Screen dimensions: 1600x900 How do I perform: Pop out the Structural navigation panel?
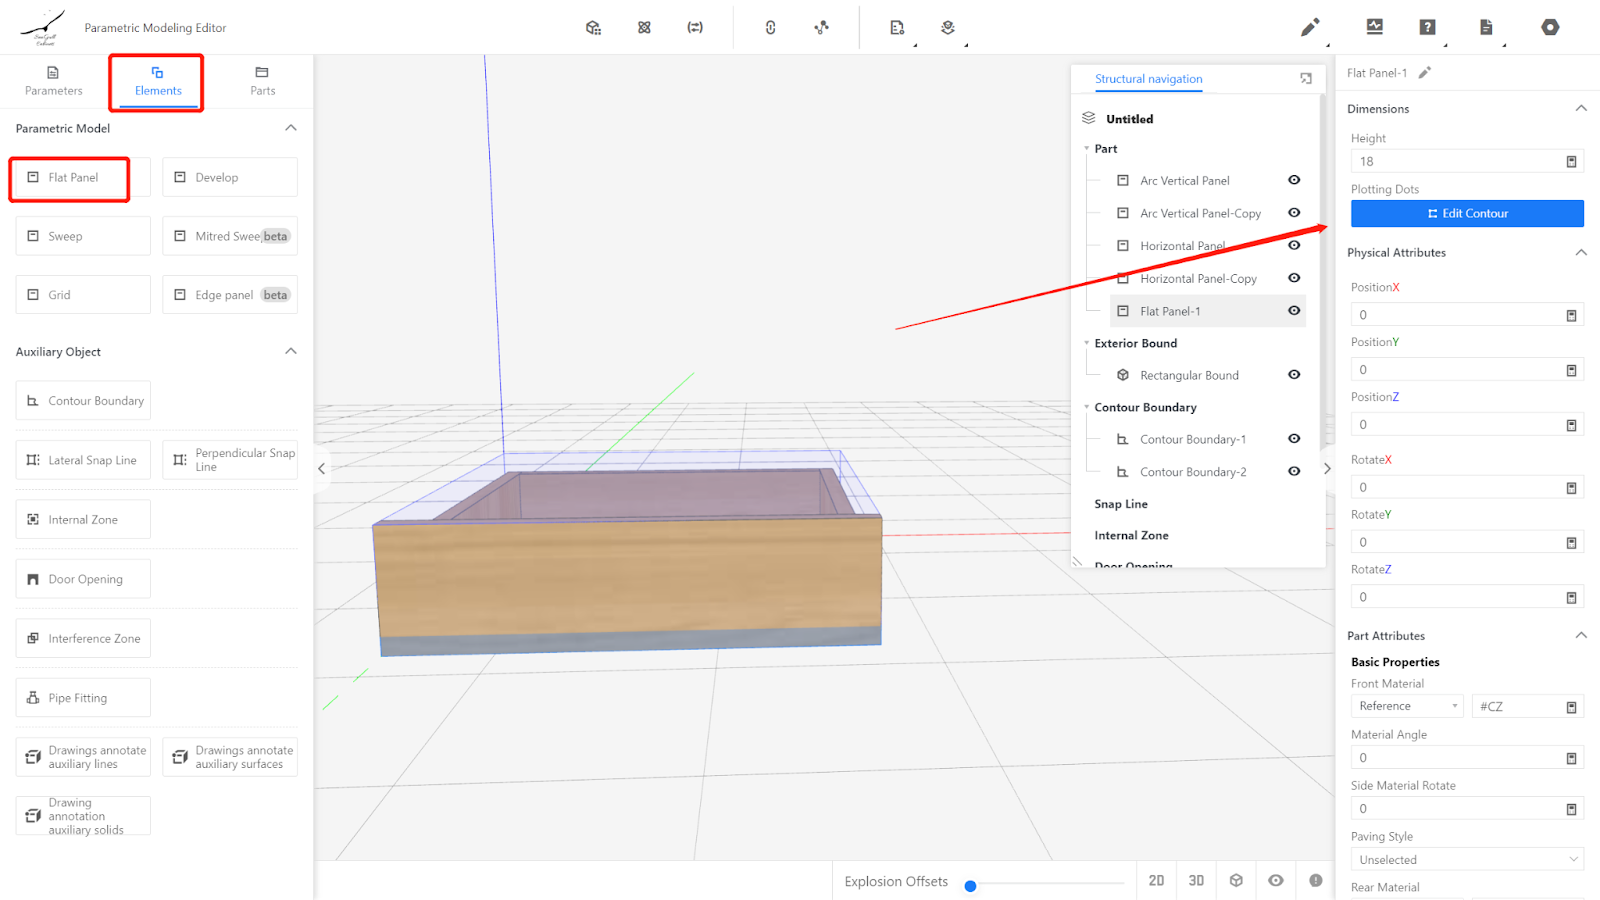coord(1305,79)
